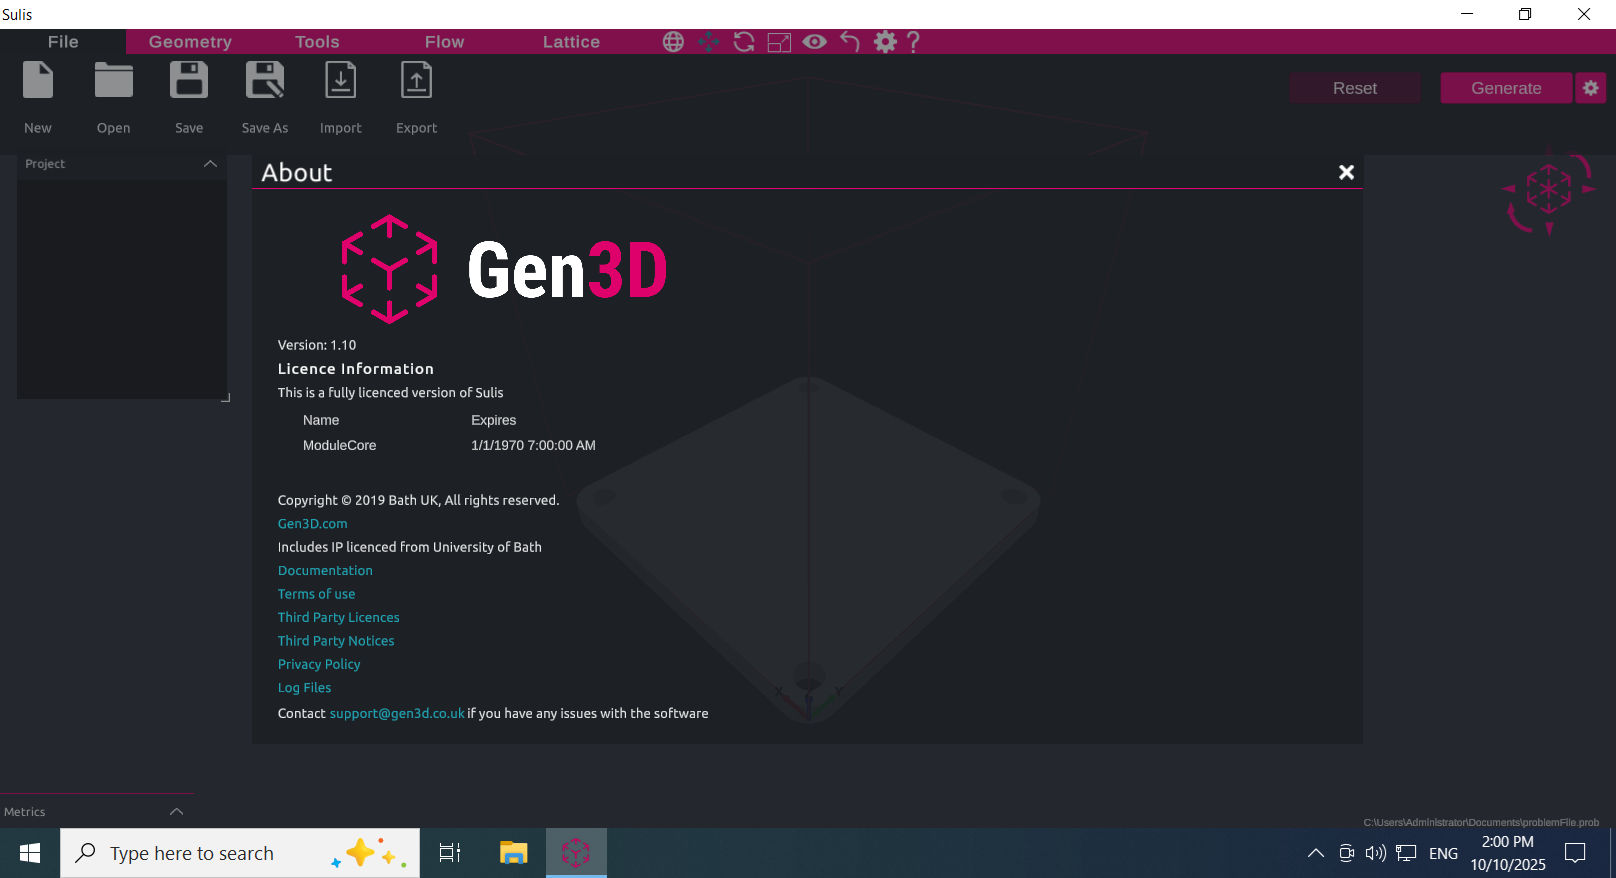
Task: Click the Generate button
Action: pos(1506,88)
